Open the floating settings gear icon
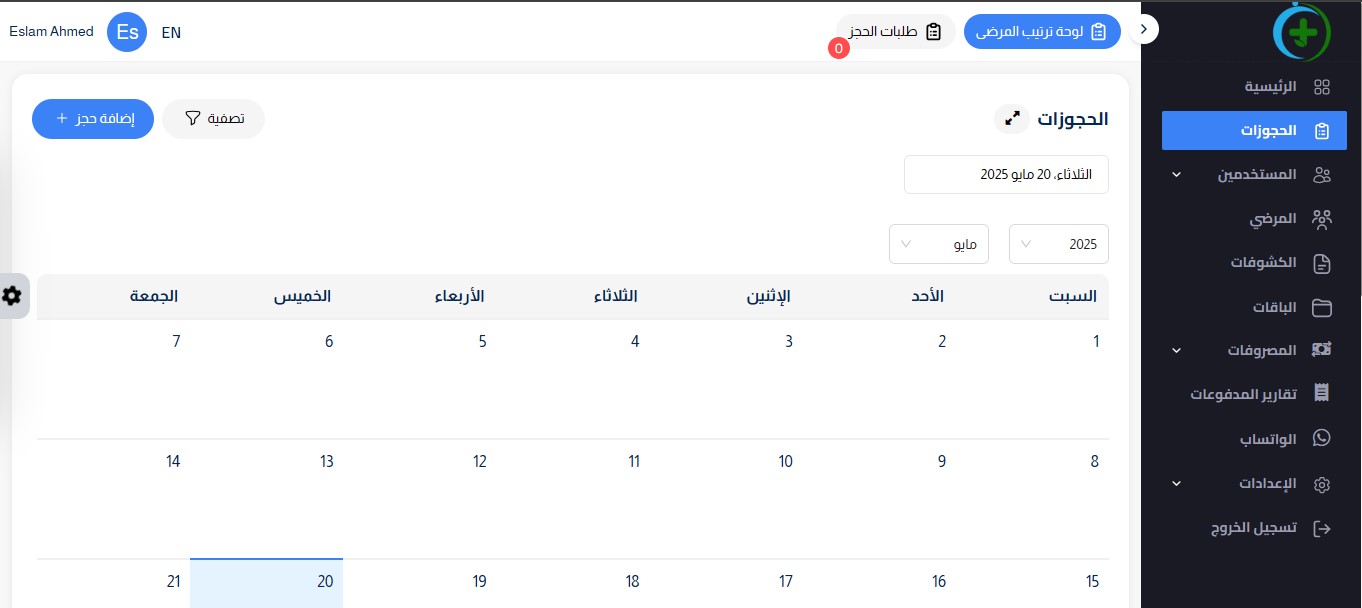This screenshot has height=608, width=1362. tap(13, 296)
